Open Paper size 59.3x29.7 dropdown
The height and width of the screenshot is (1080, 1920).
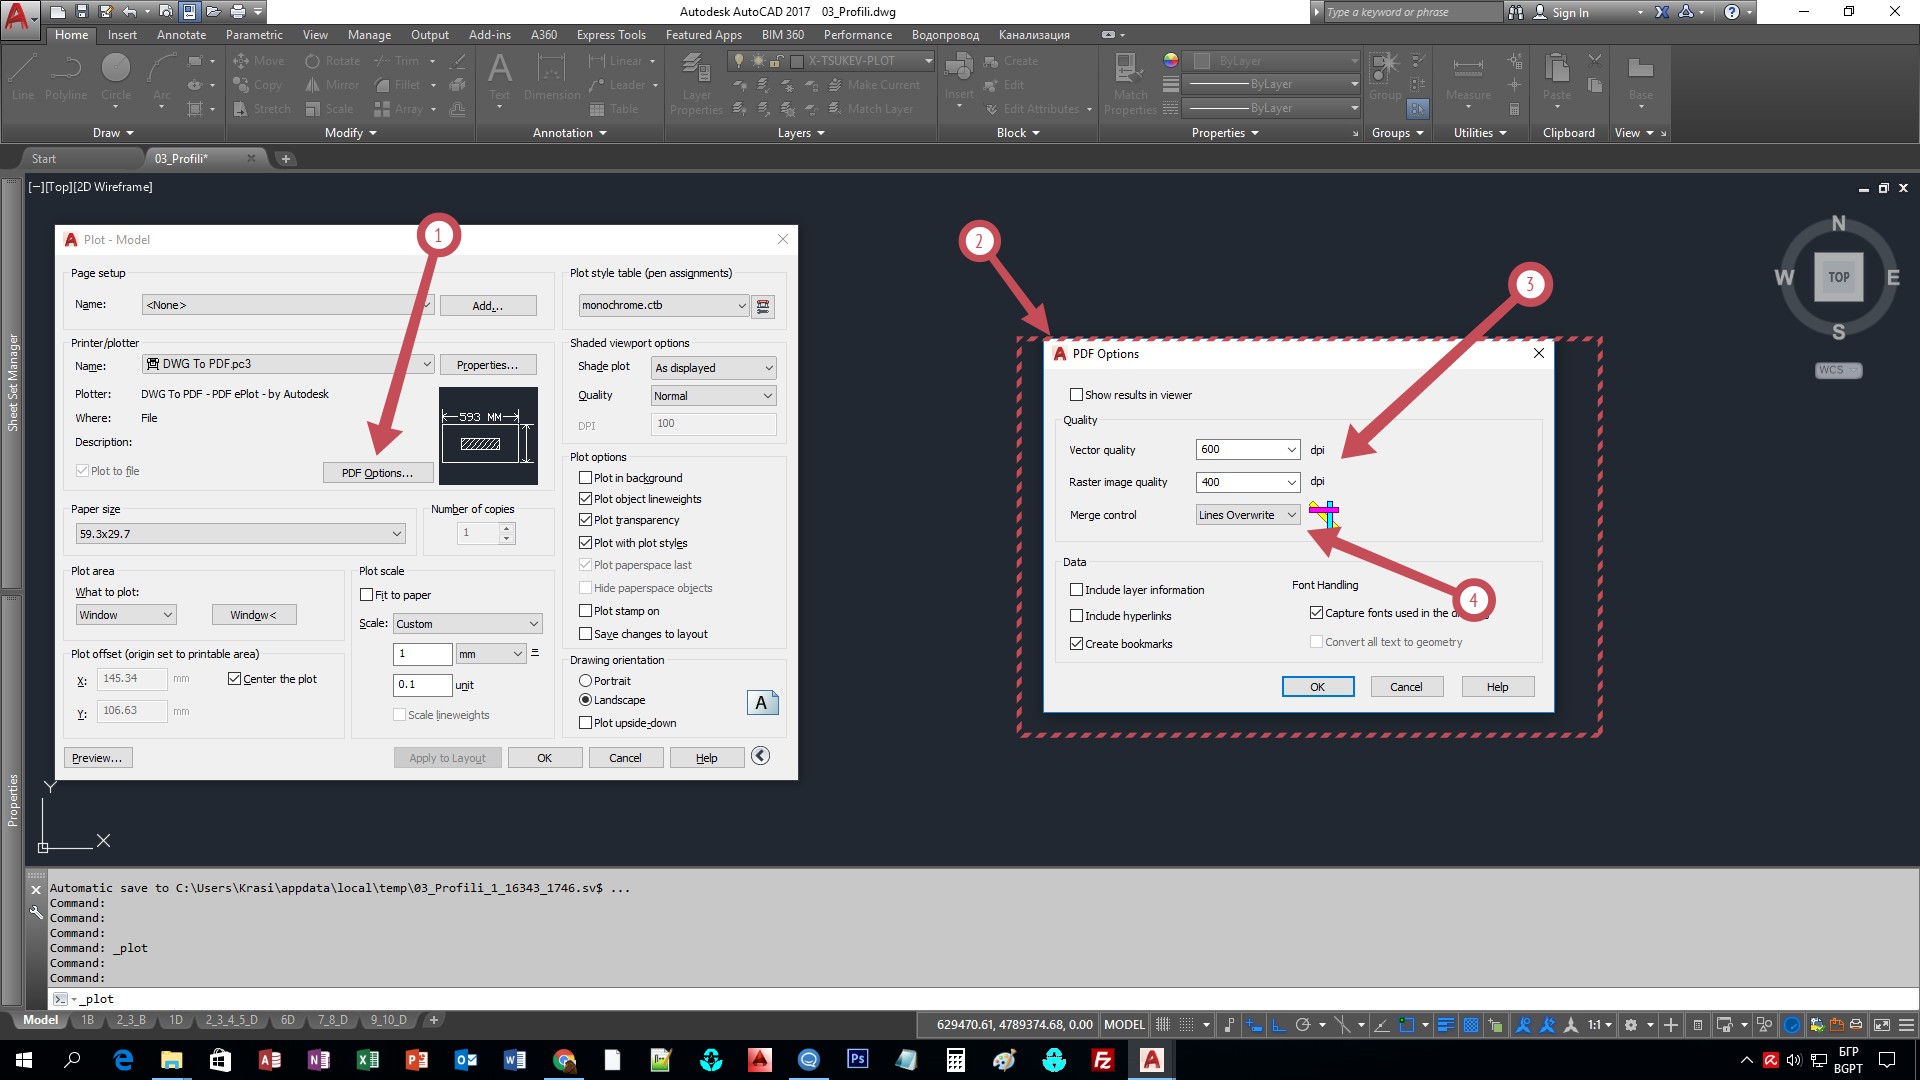tap(240, 534)
